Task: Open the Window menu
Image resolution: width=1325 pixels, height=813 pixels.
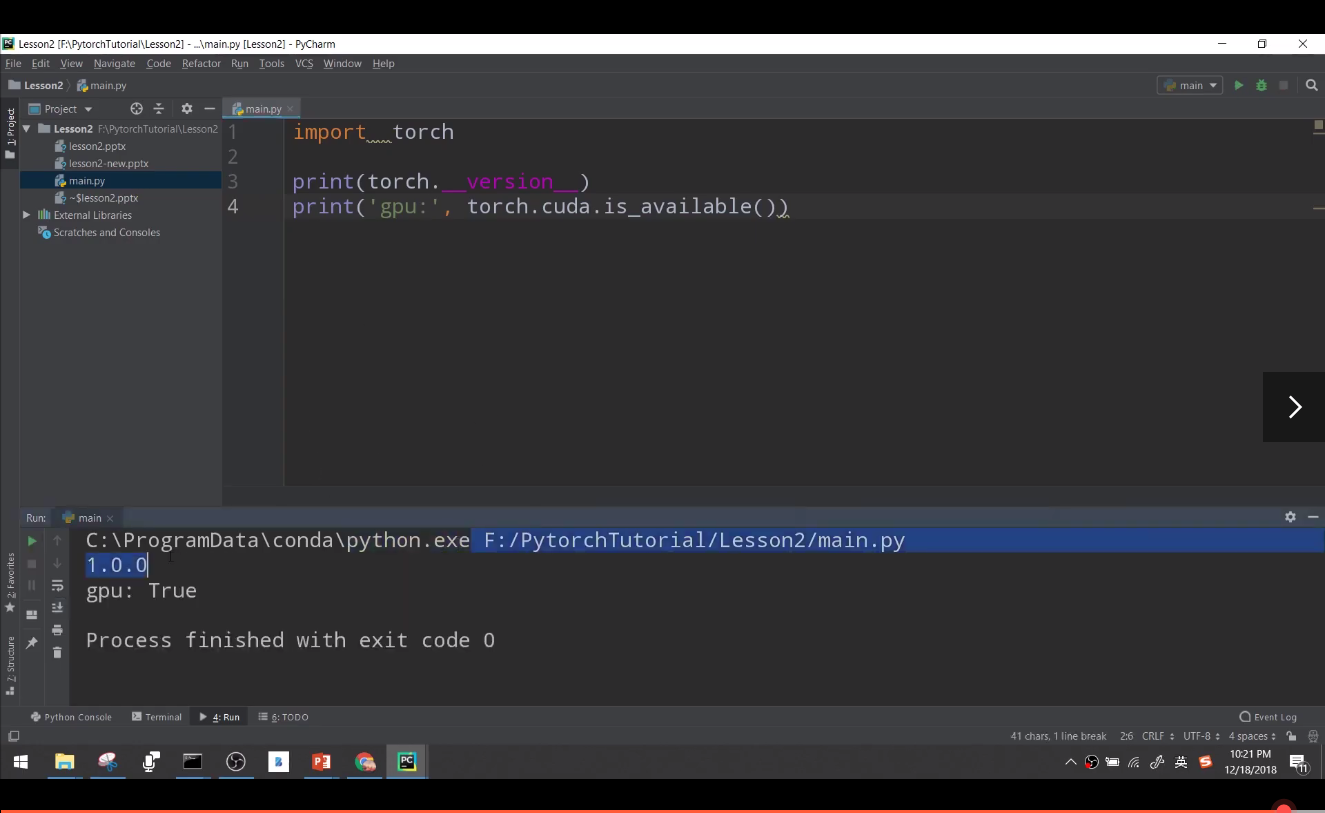Action: click(x=342, y=63)
